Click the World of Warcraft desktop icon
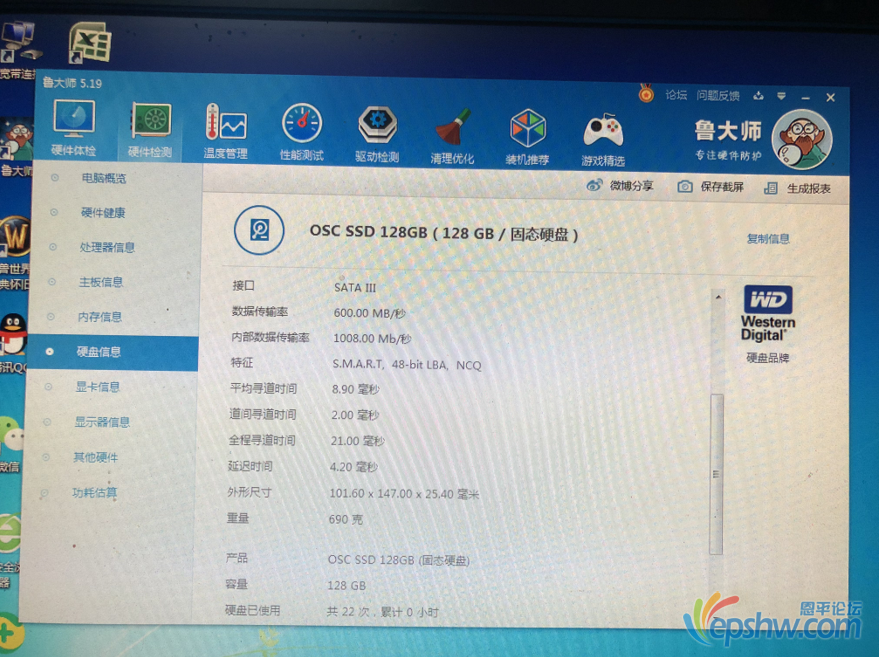Viewport: 879px width, 657px height. click(x=15, y=238)
